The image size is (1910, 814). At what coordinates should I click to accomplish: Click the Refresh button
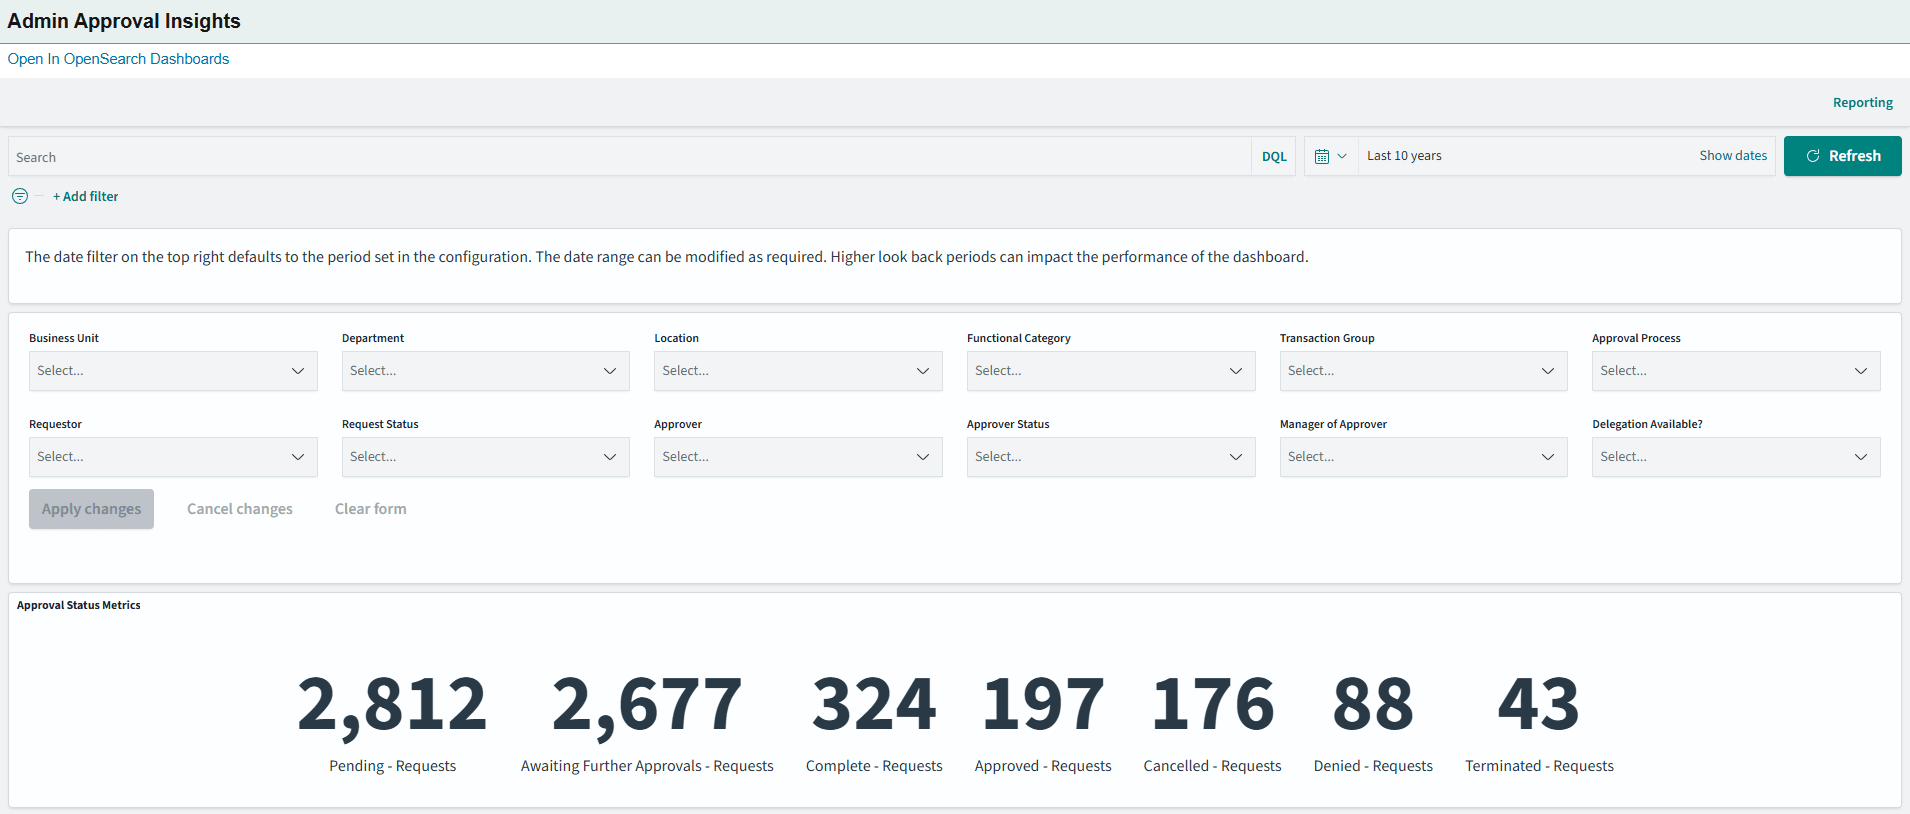1842,156
